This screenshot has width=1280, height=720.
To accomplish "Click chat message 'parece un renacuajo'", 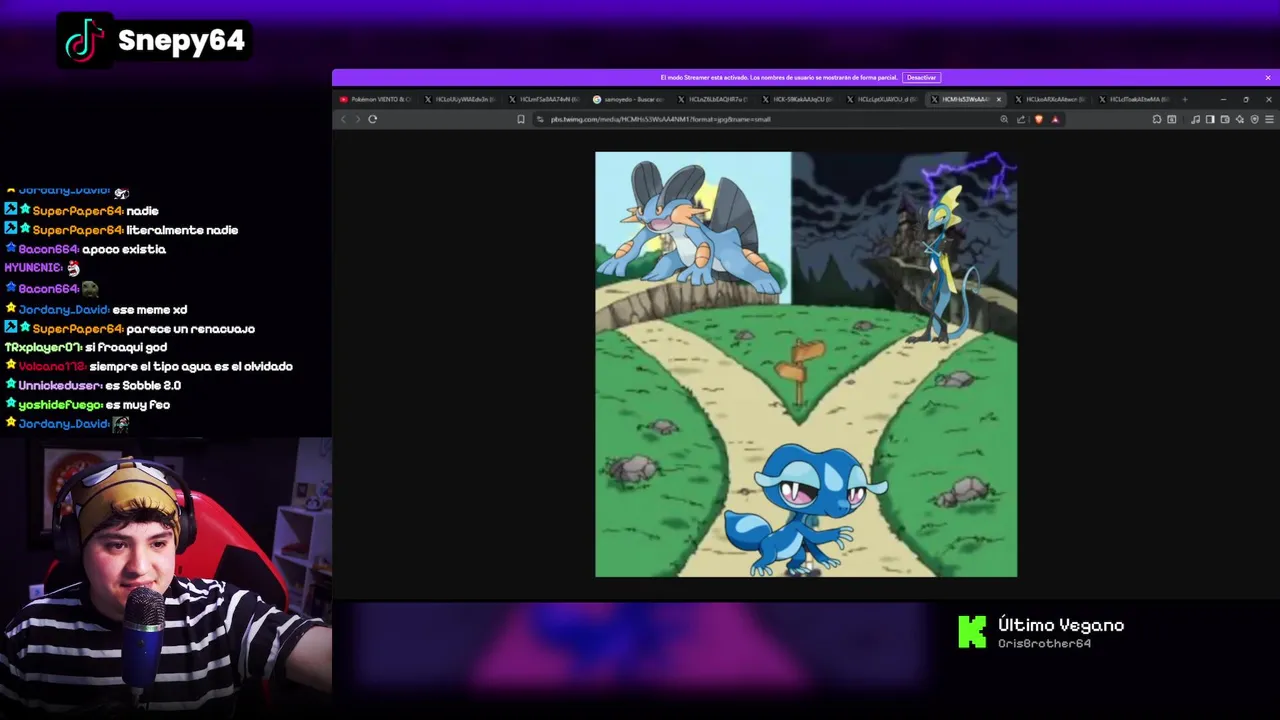I will pos(190,329).
